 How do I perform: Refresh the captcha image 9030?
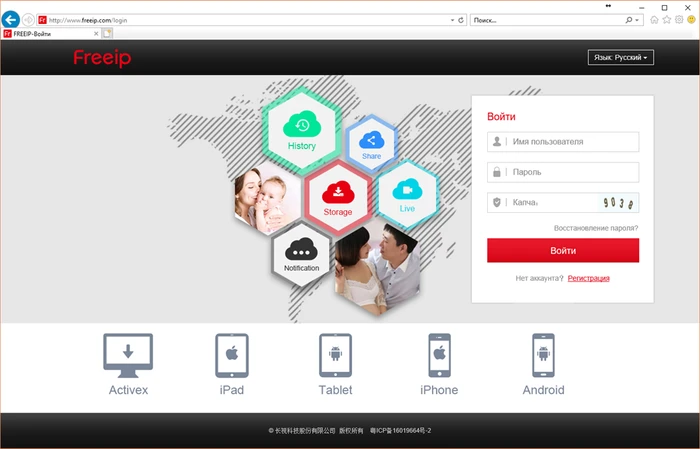point(619,203)
